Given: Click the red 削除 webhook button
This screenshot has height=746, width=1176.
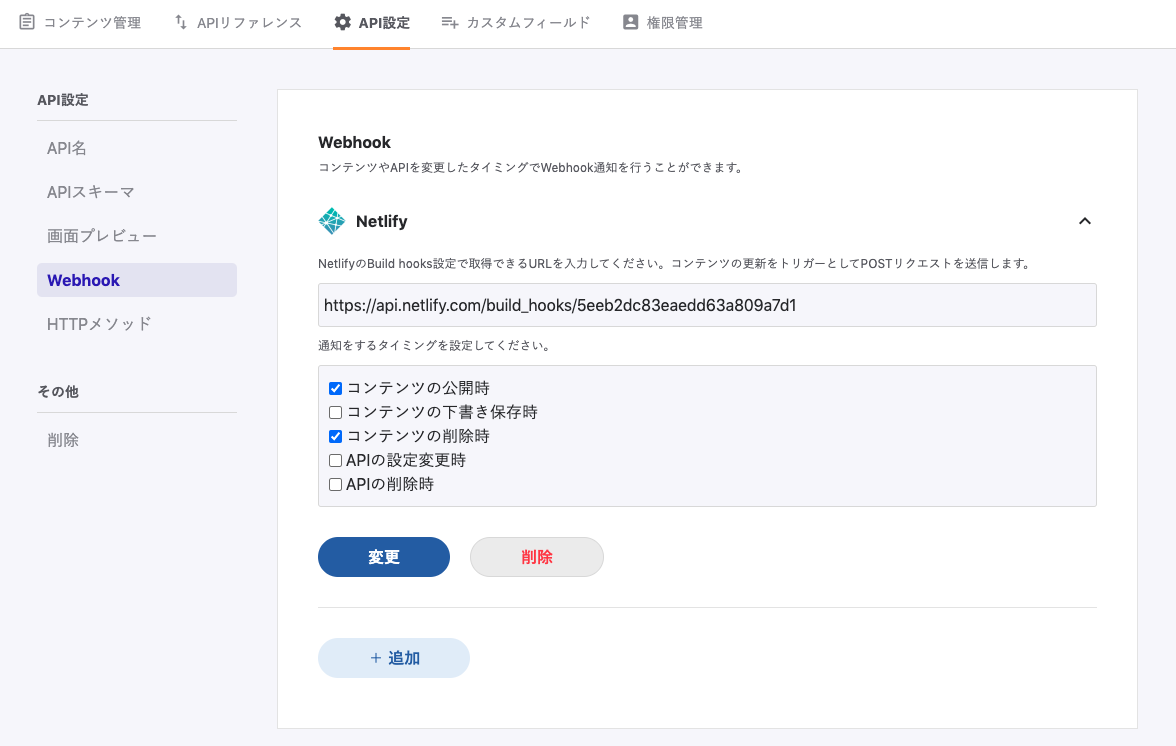Looking at the screenshot, I should pyautogui.click(x=537, y=557).
